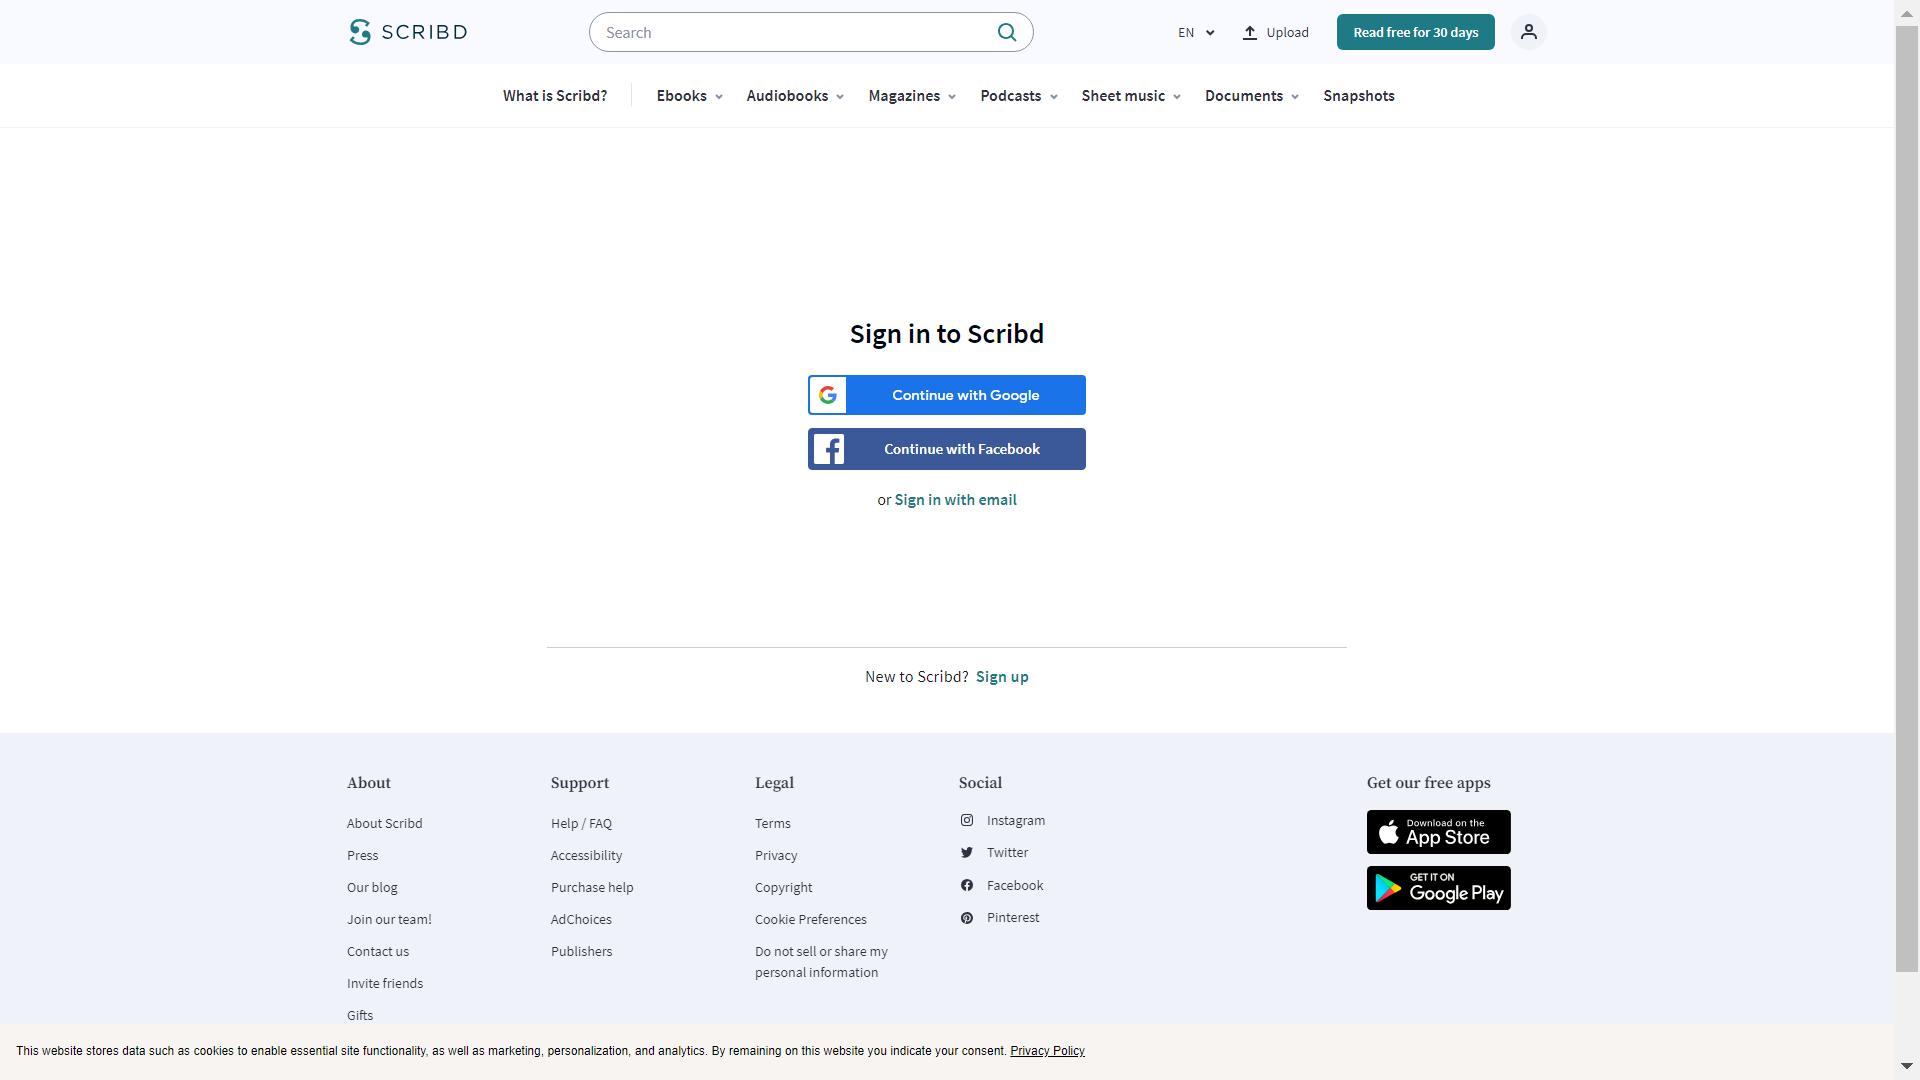Open Do not sell or share link
The height and width of the screenshot is (1080, 1920).
coord(821,962)
